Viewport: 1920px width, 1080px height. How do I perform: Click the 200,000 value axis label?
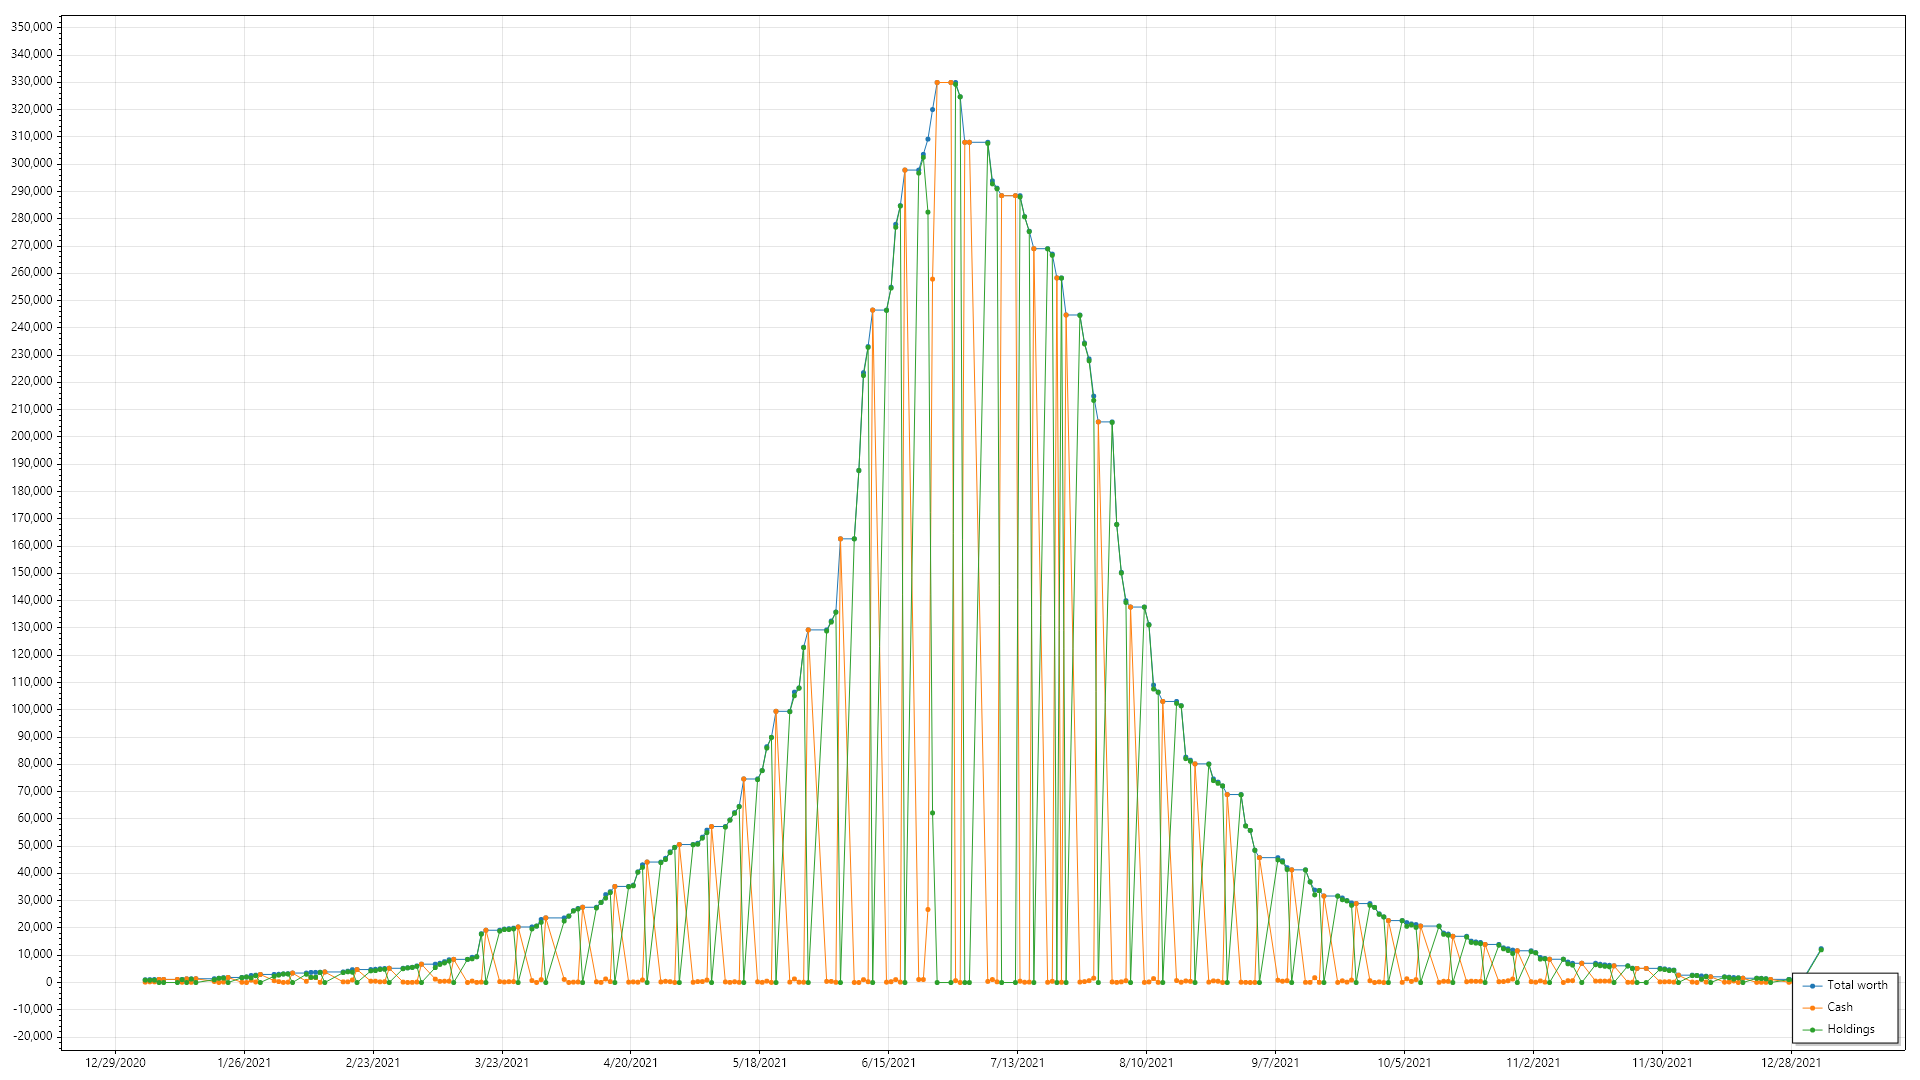point(32,436)
